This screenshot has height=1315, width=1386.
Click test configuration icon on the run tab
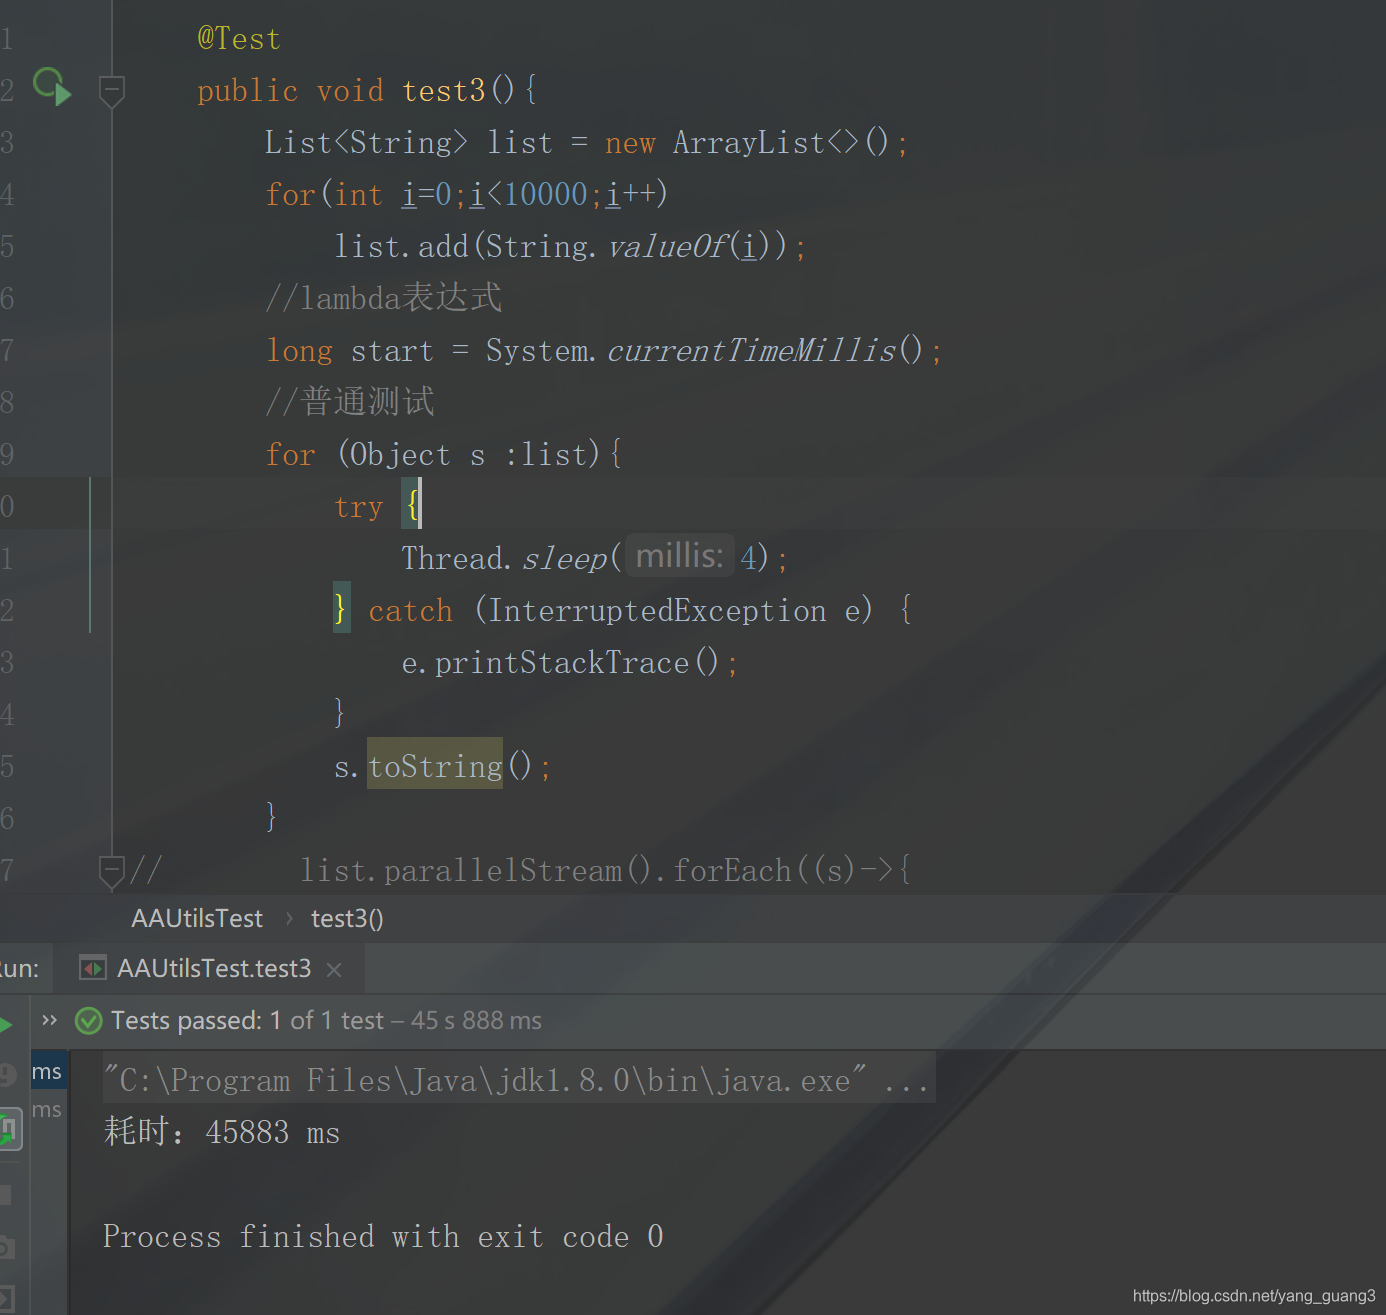[93, 968]
